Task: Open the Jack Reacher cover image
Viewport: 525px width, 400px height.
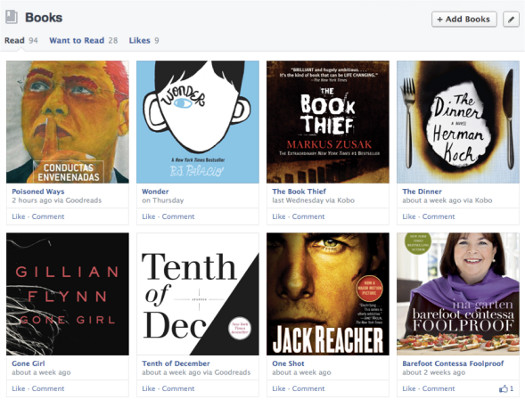Action: click(x=328, y=294)
